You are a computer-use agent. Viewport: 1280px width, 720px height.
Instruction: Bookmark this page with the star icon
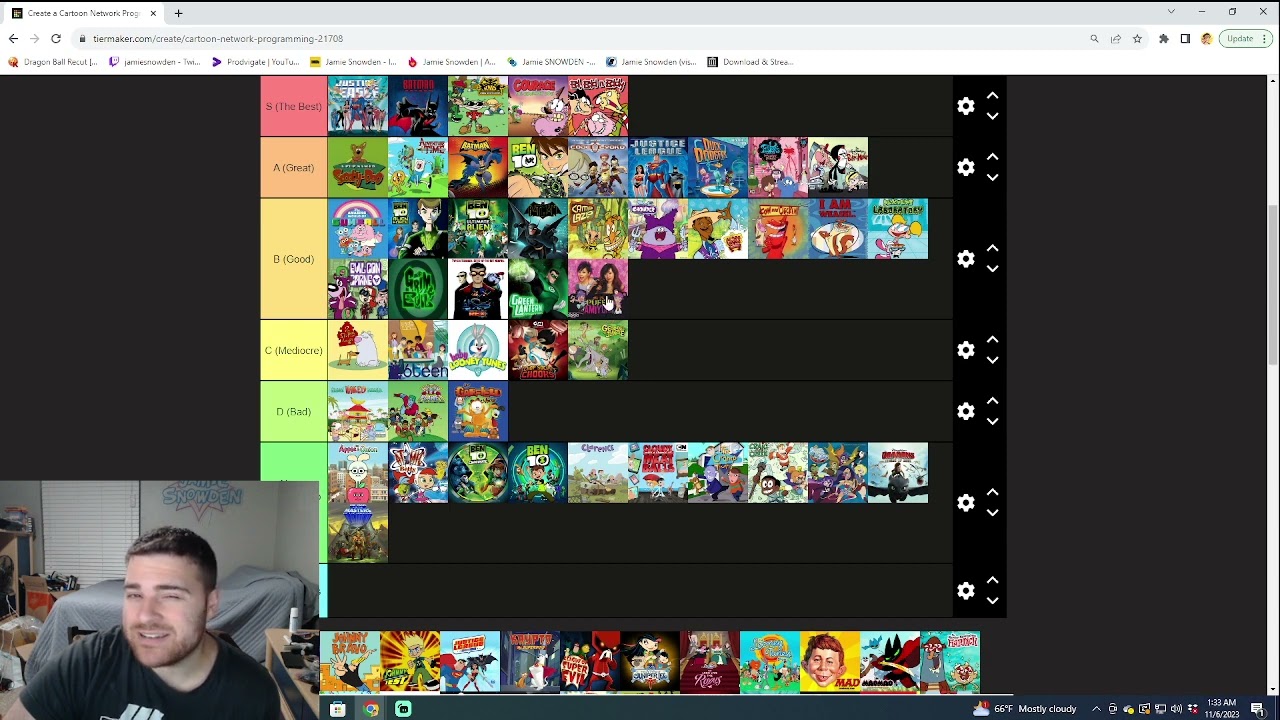[x=1137, y=39]
